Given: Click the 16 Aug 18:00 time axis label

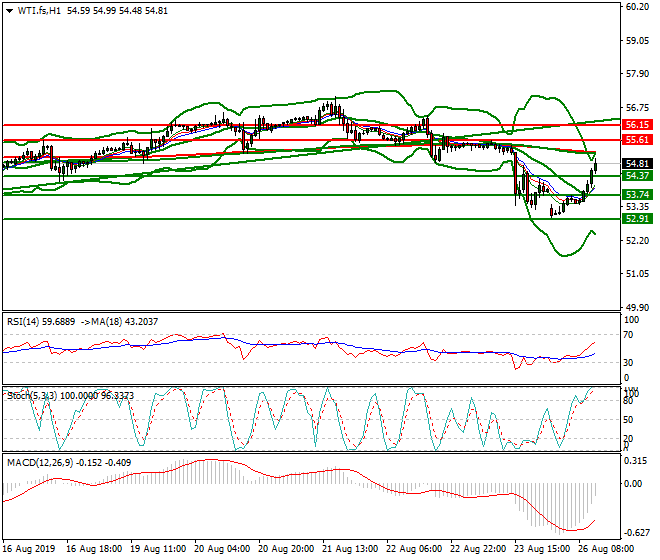Looking at the screenshot, I should 94,549.
